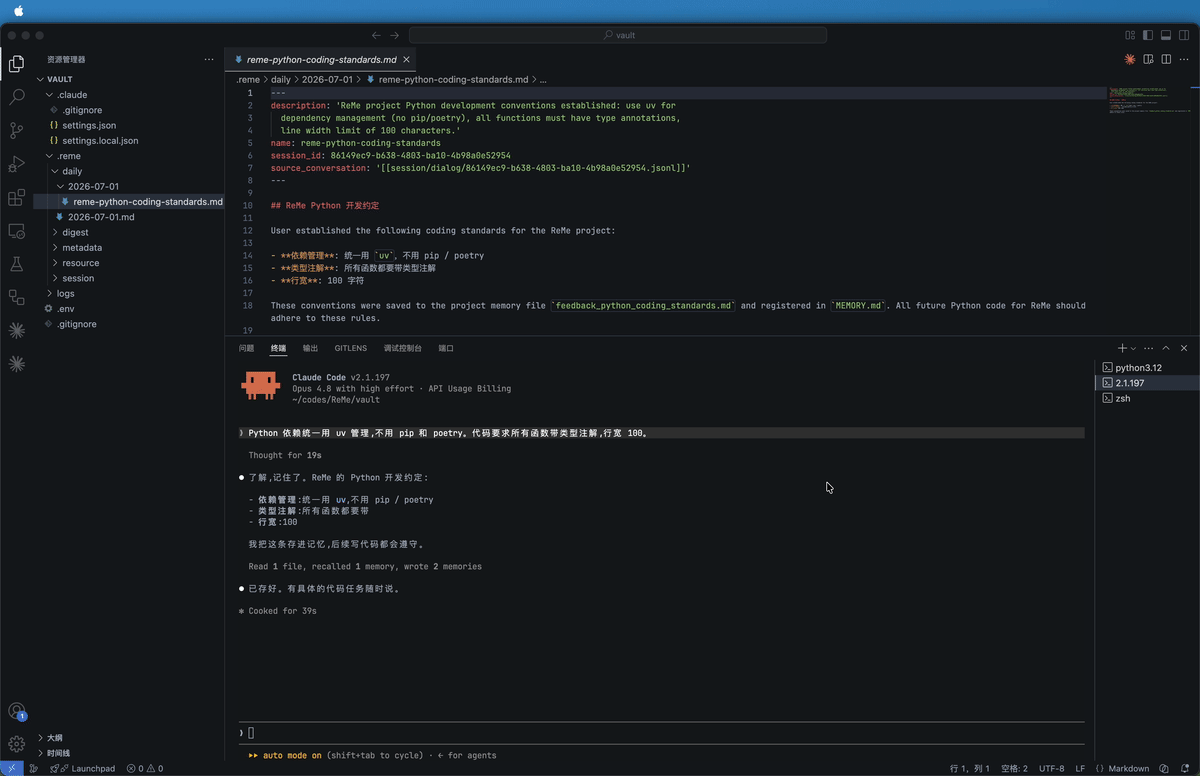The width and height of the screenshot is (1200, 776).
Task: Open the .env file in explorer
Action: click(x=66, y=309)
